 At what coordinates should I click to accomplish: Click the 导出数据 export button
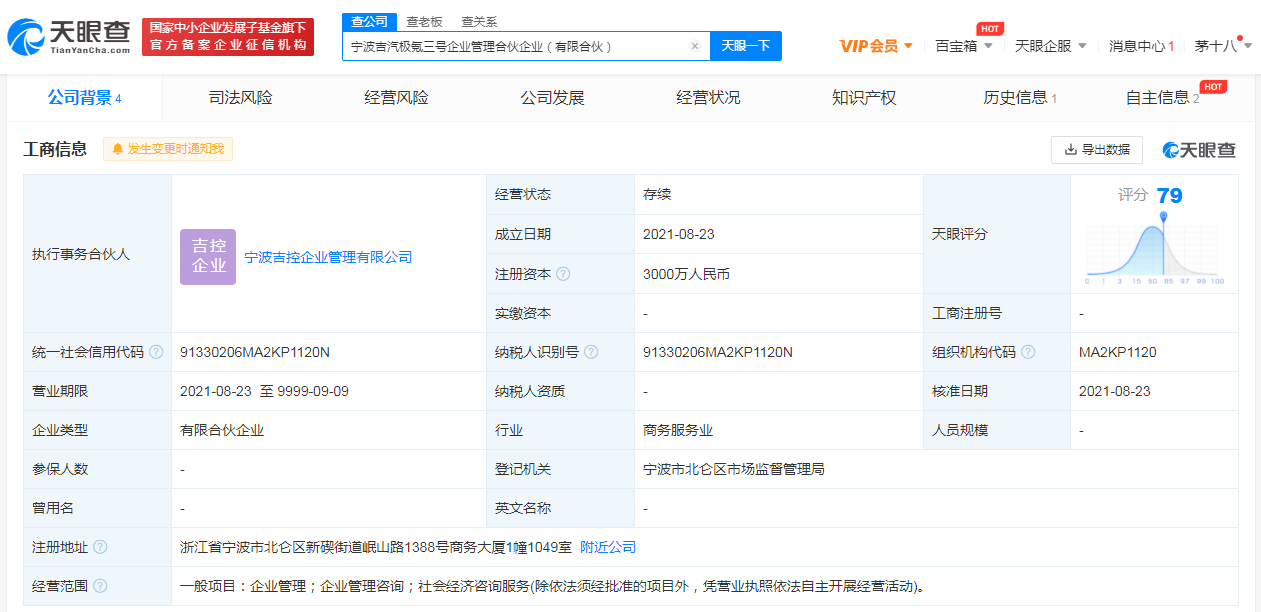tap(1097, 150)
